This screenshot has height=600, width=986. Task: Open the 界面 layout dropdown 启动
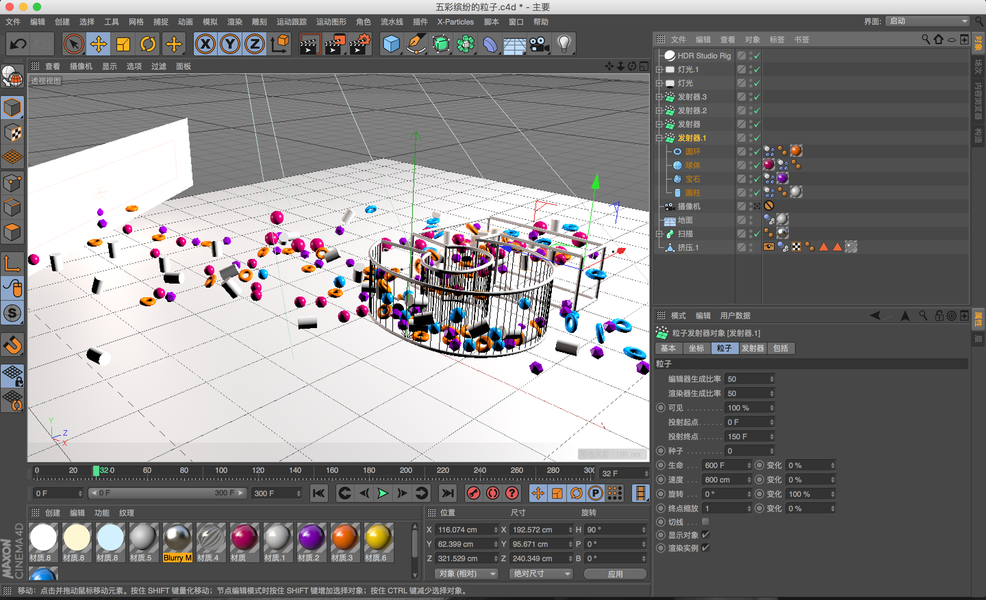pos(928,21)
